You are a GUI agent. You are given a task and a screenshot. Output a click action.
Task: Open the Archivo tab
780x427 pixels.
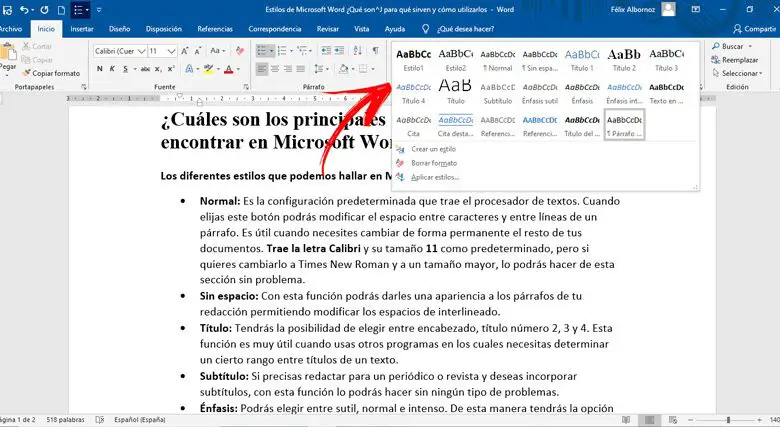click(10, 29)
